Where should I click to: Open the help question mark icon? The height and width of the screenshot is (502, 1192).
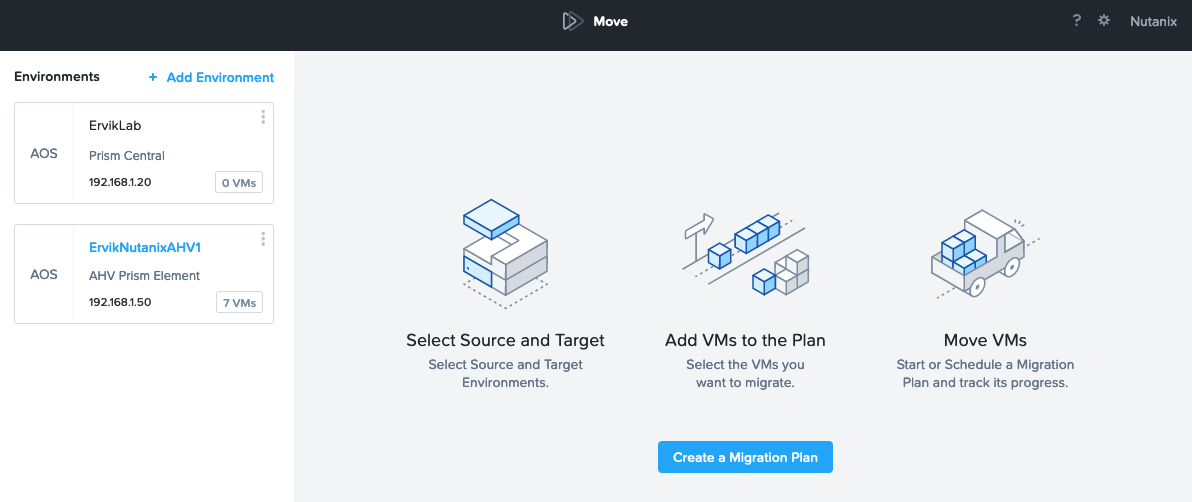tap(1076, 21)
